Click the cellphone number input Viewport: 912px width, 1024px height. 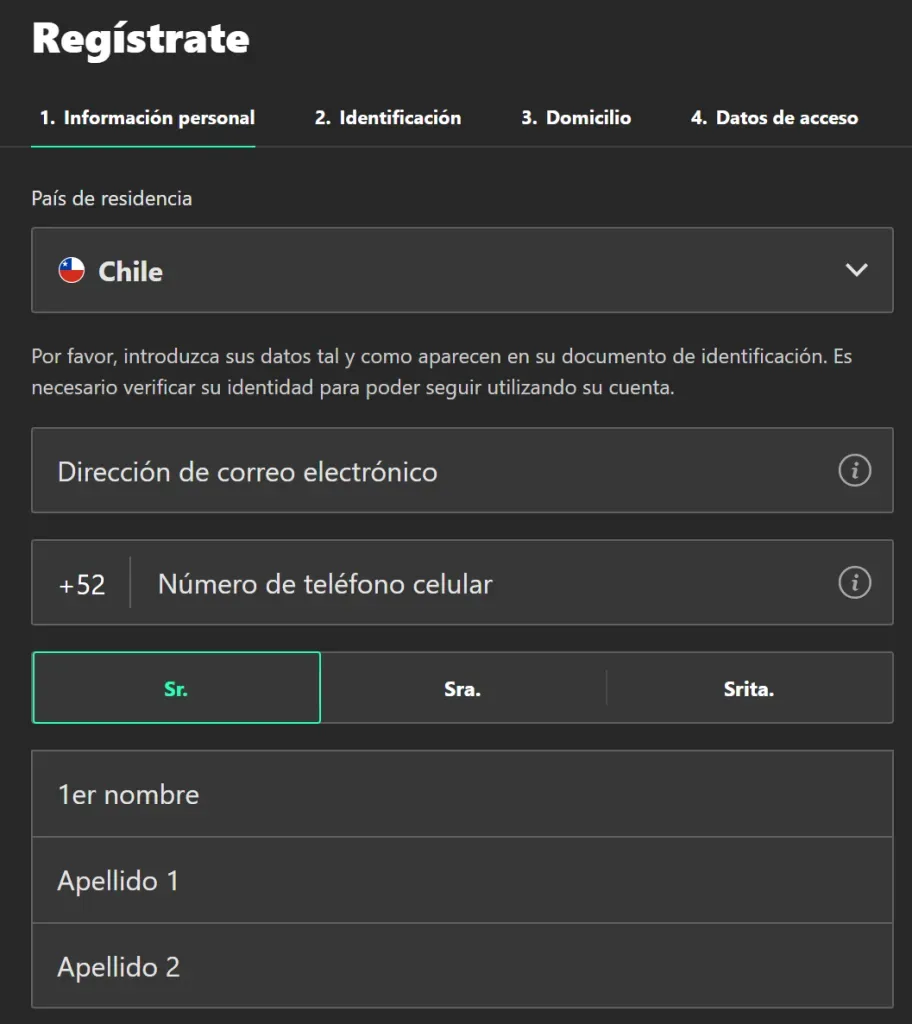(450, 583)
